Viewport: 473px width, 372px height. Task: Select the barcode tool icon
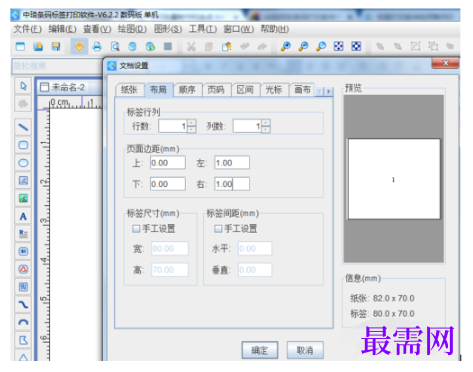tap(23, 251)
